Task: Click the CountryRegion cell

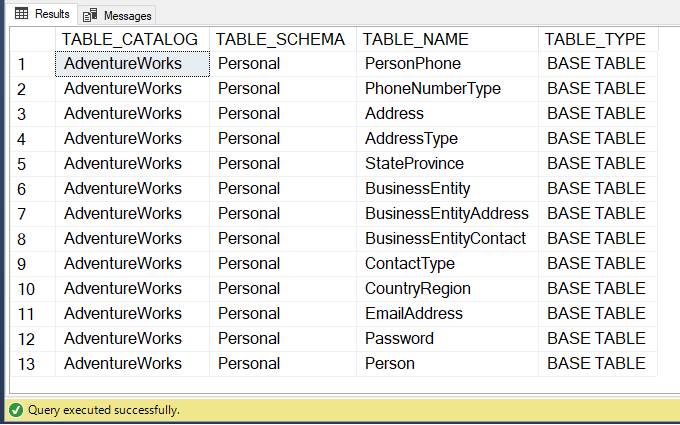Action: [448, 289]
